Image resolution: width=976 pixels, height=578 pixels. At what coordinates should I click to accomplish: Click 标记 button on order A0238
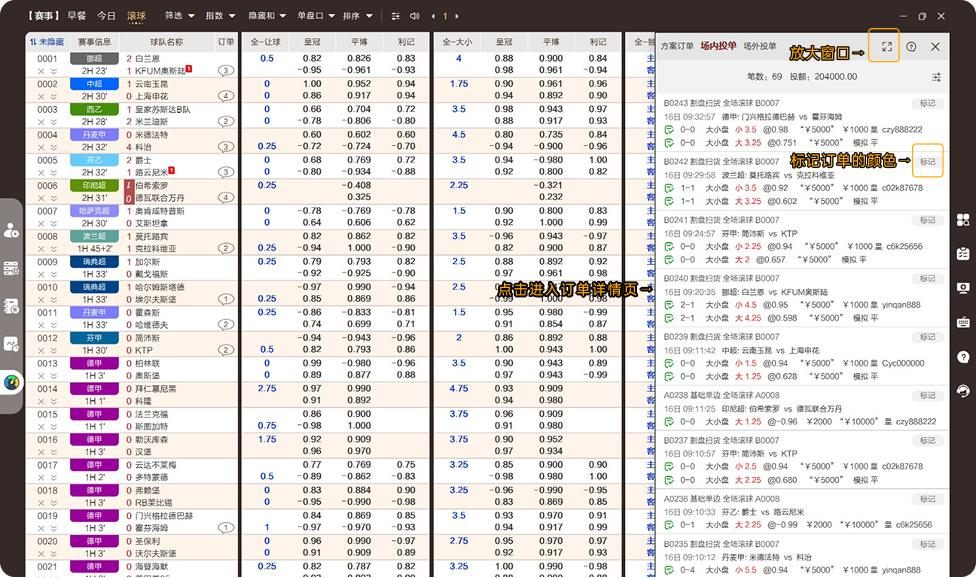(x=927, y=396)
